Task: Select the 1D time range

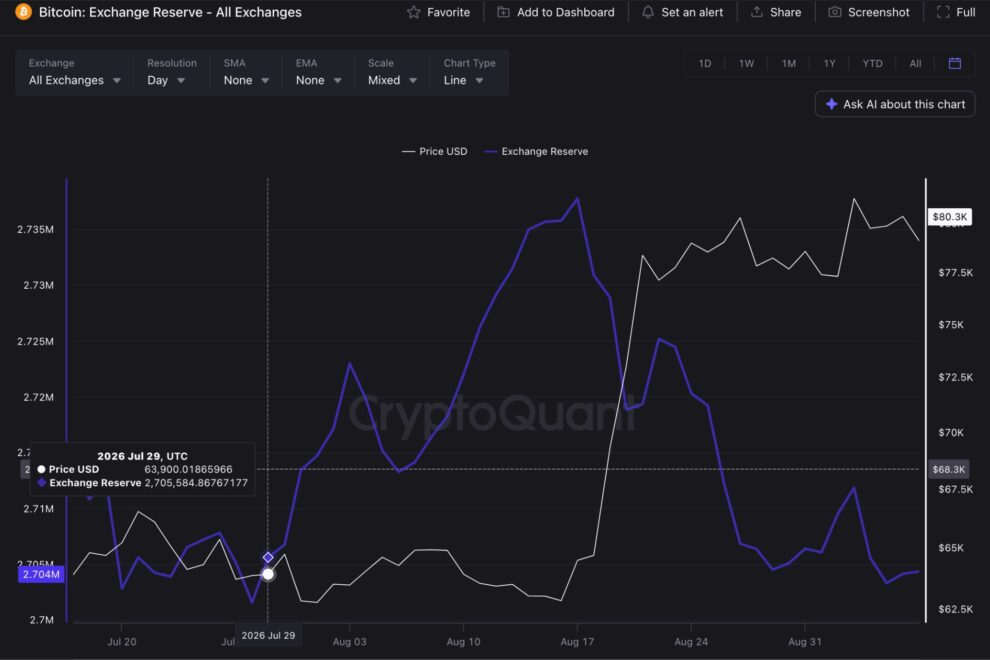Action: coord(705,63)
